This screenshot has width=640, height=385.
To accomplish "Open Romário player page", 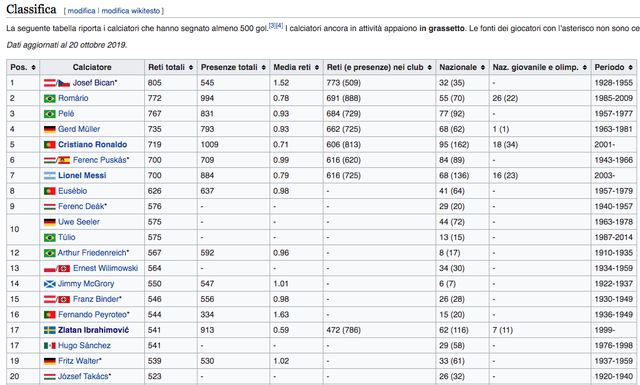I will coord(73,98).
